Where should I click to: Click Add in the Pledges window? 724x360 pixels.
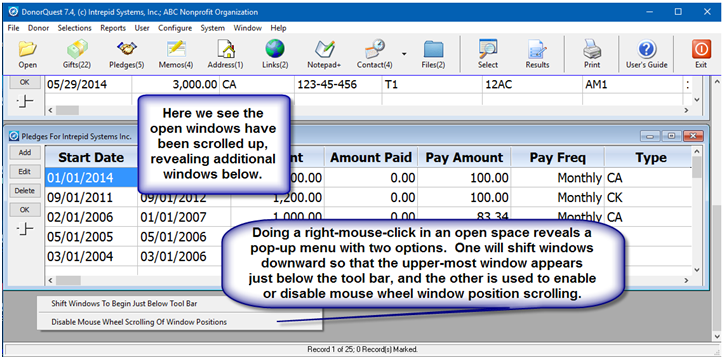[25, 152]
